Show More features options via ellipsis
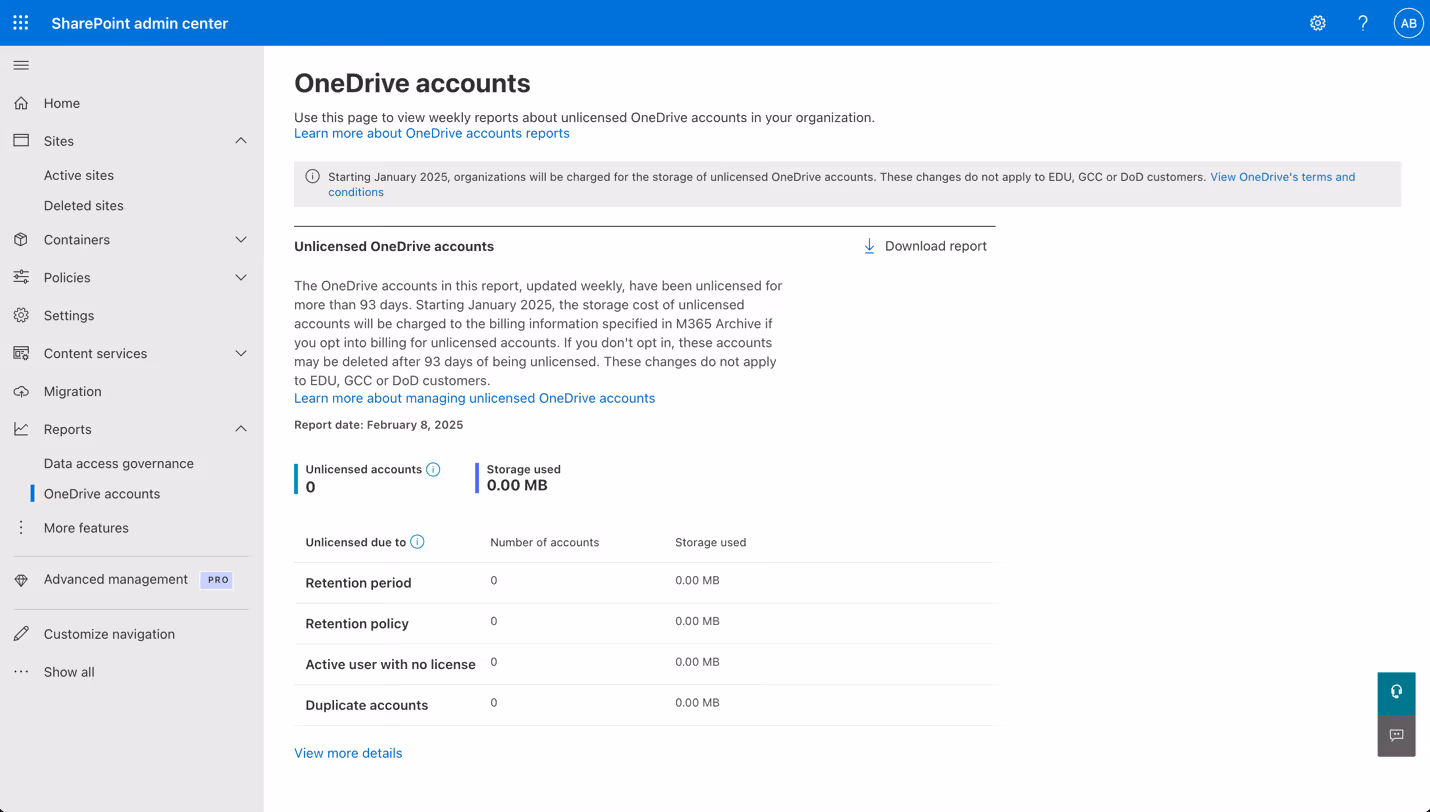This screenshot has width=1430, height=812. [20, 527]
